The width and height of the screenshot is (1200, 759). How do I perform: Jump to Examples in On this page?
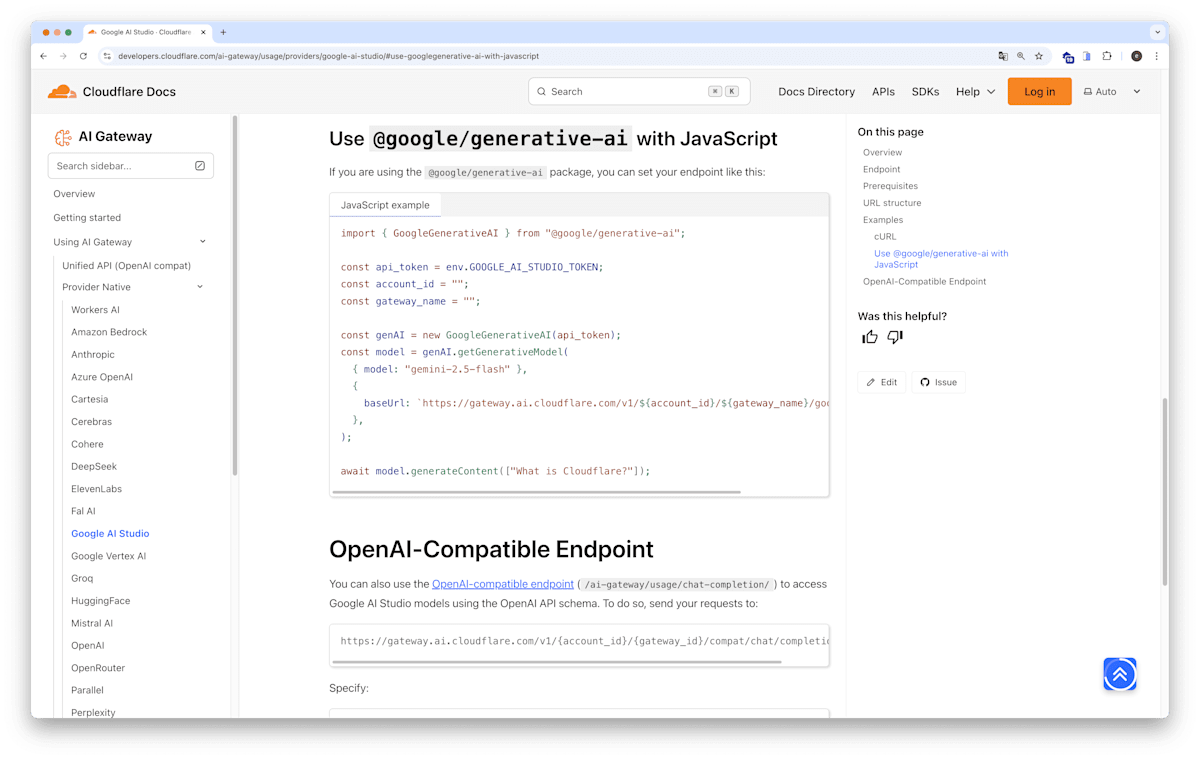[x=883, y=220]
